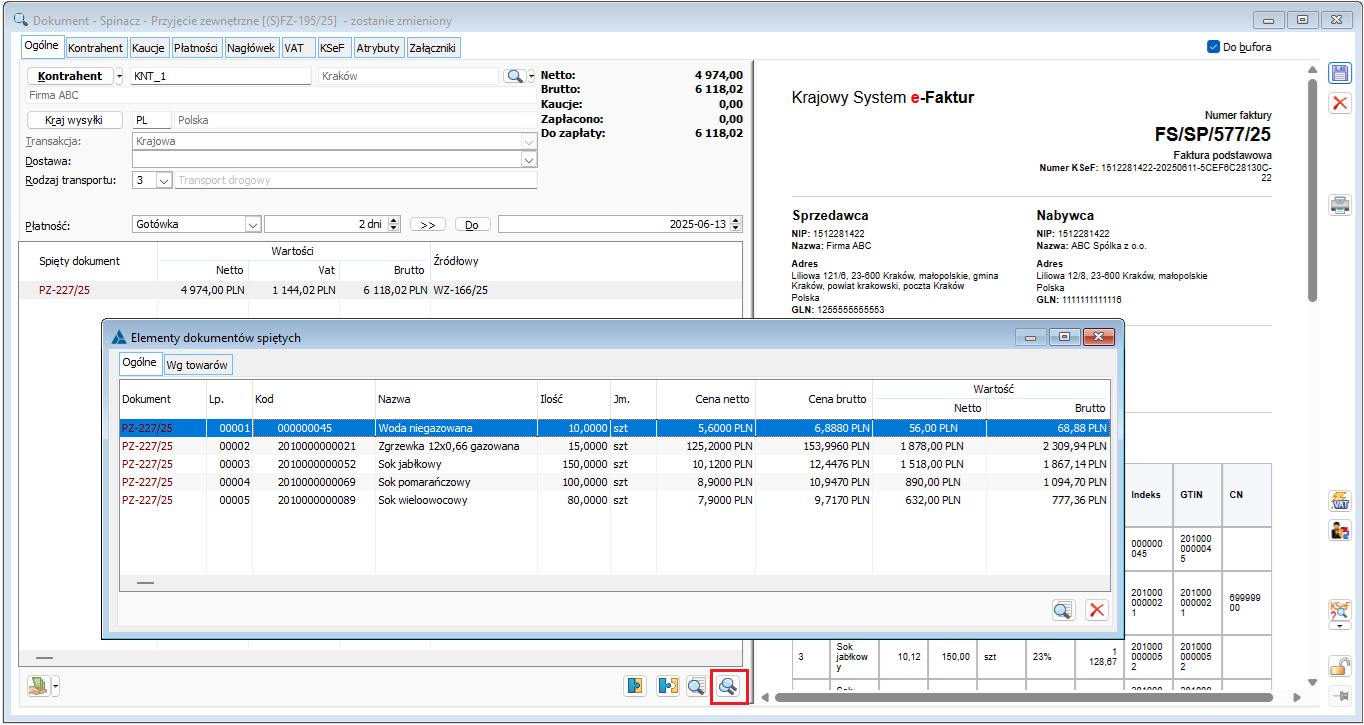The width and height of the screenshot is (1364, 725).
Task: Expand the Rodzaj transportu dropdown
Action: point(164,181)
